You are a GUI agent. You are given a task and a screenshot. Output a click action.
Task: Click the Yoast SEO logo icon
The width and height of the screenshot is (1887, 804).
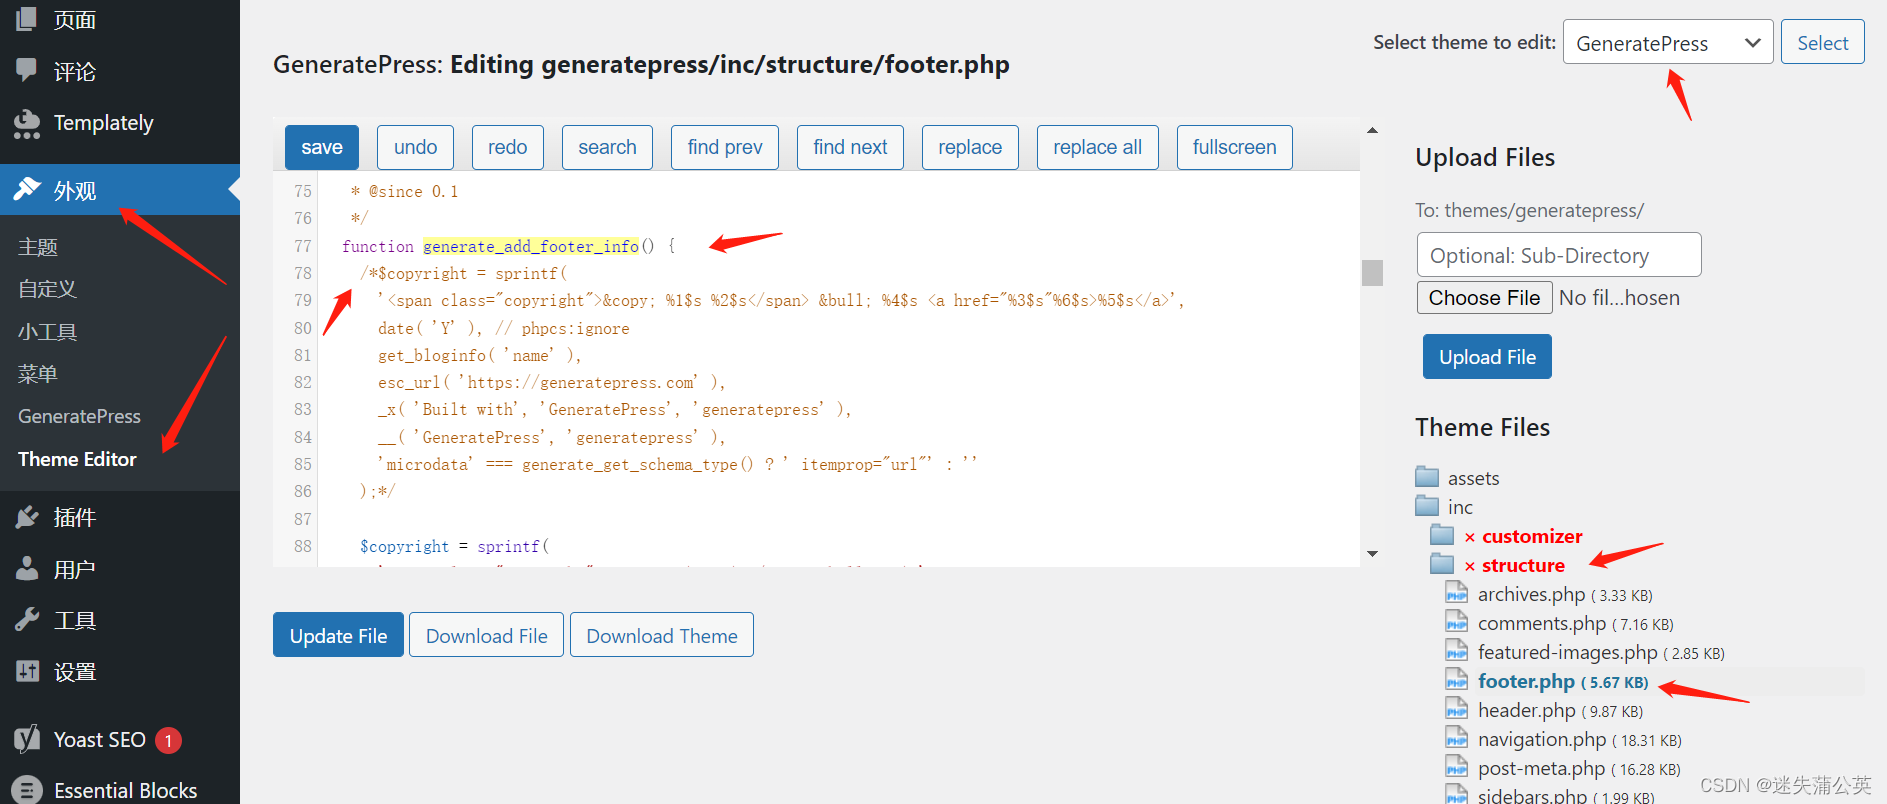coord(27,739)
